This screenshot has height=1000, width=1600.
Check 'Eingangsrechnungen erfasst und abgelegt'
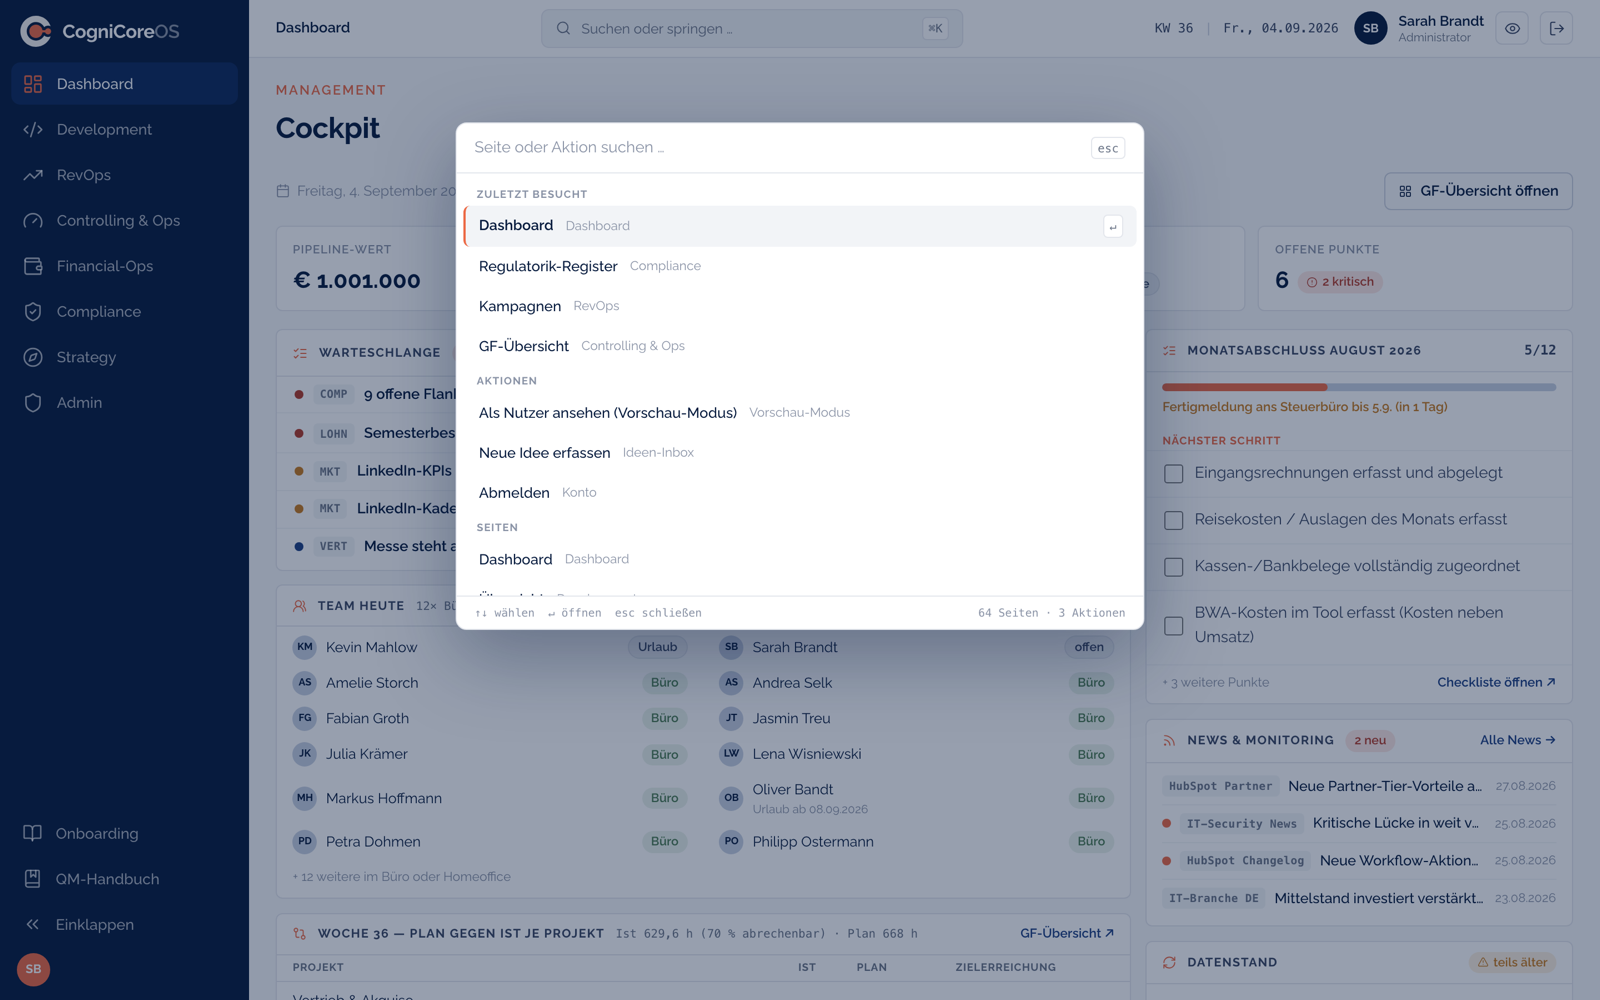(1174, 474)
